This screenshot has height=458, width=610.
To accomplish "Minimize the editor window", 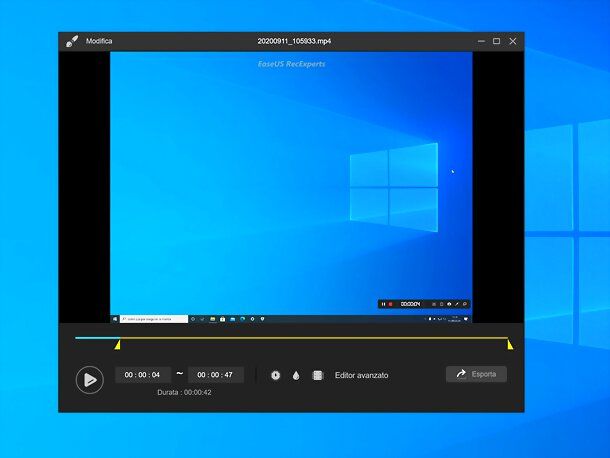I will pos(481,41).
